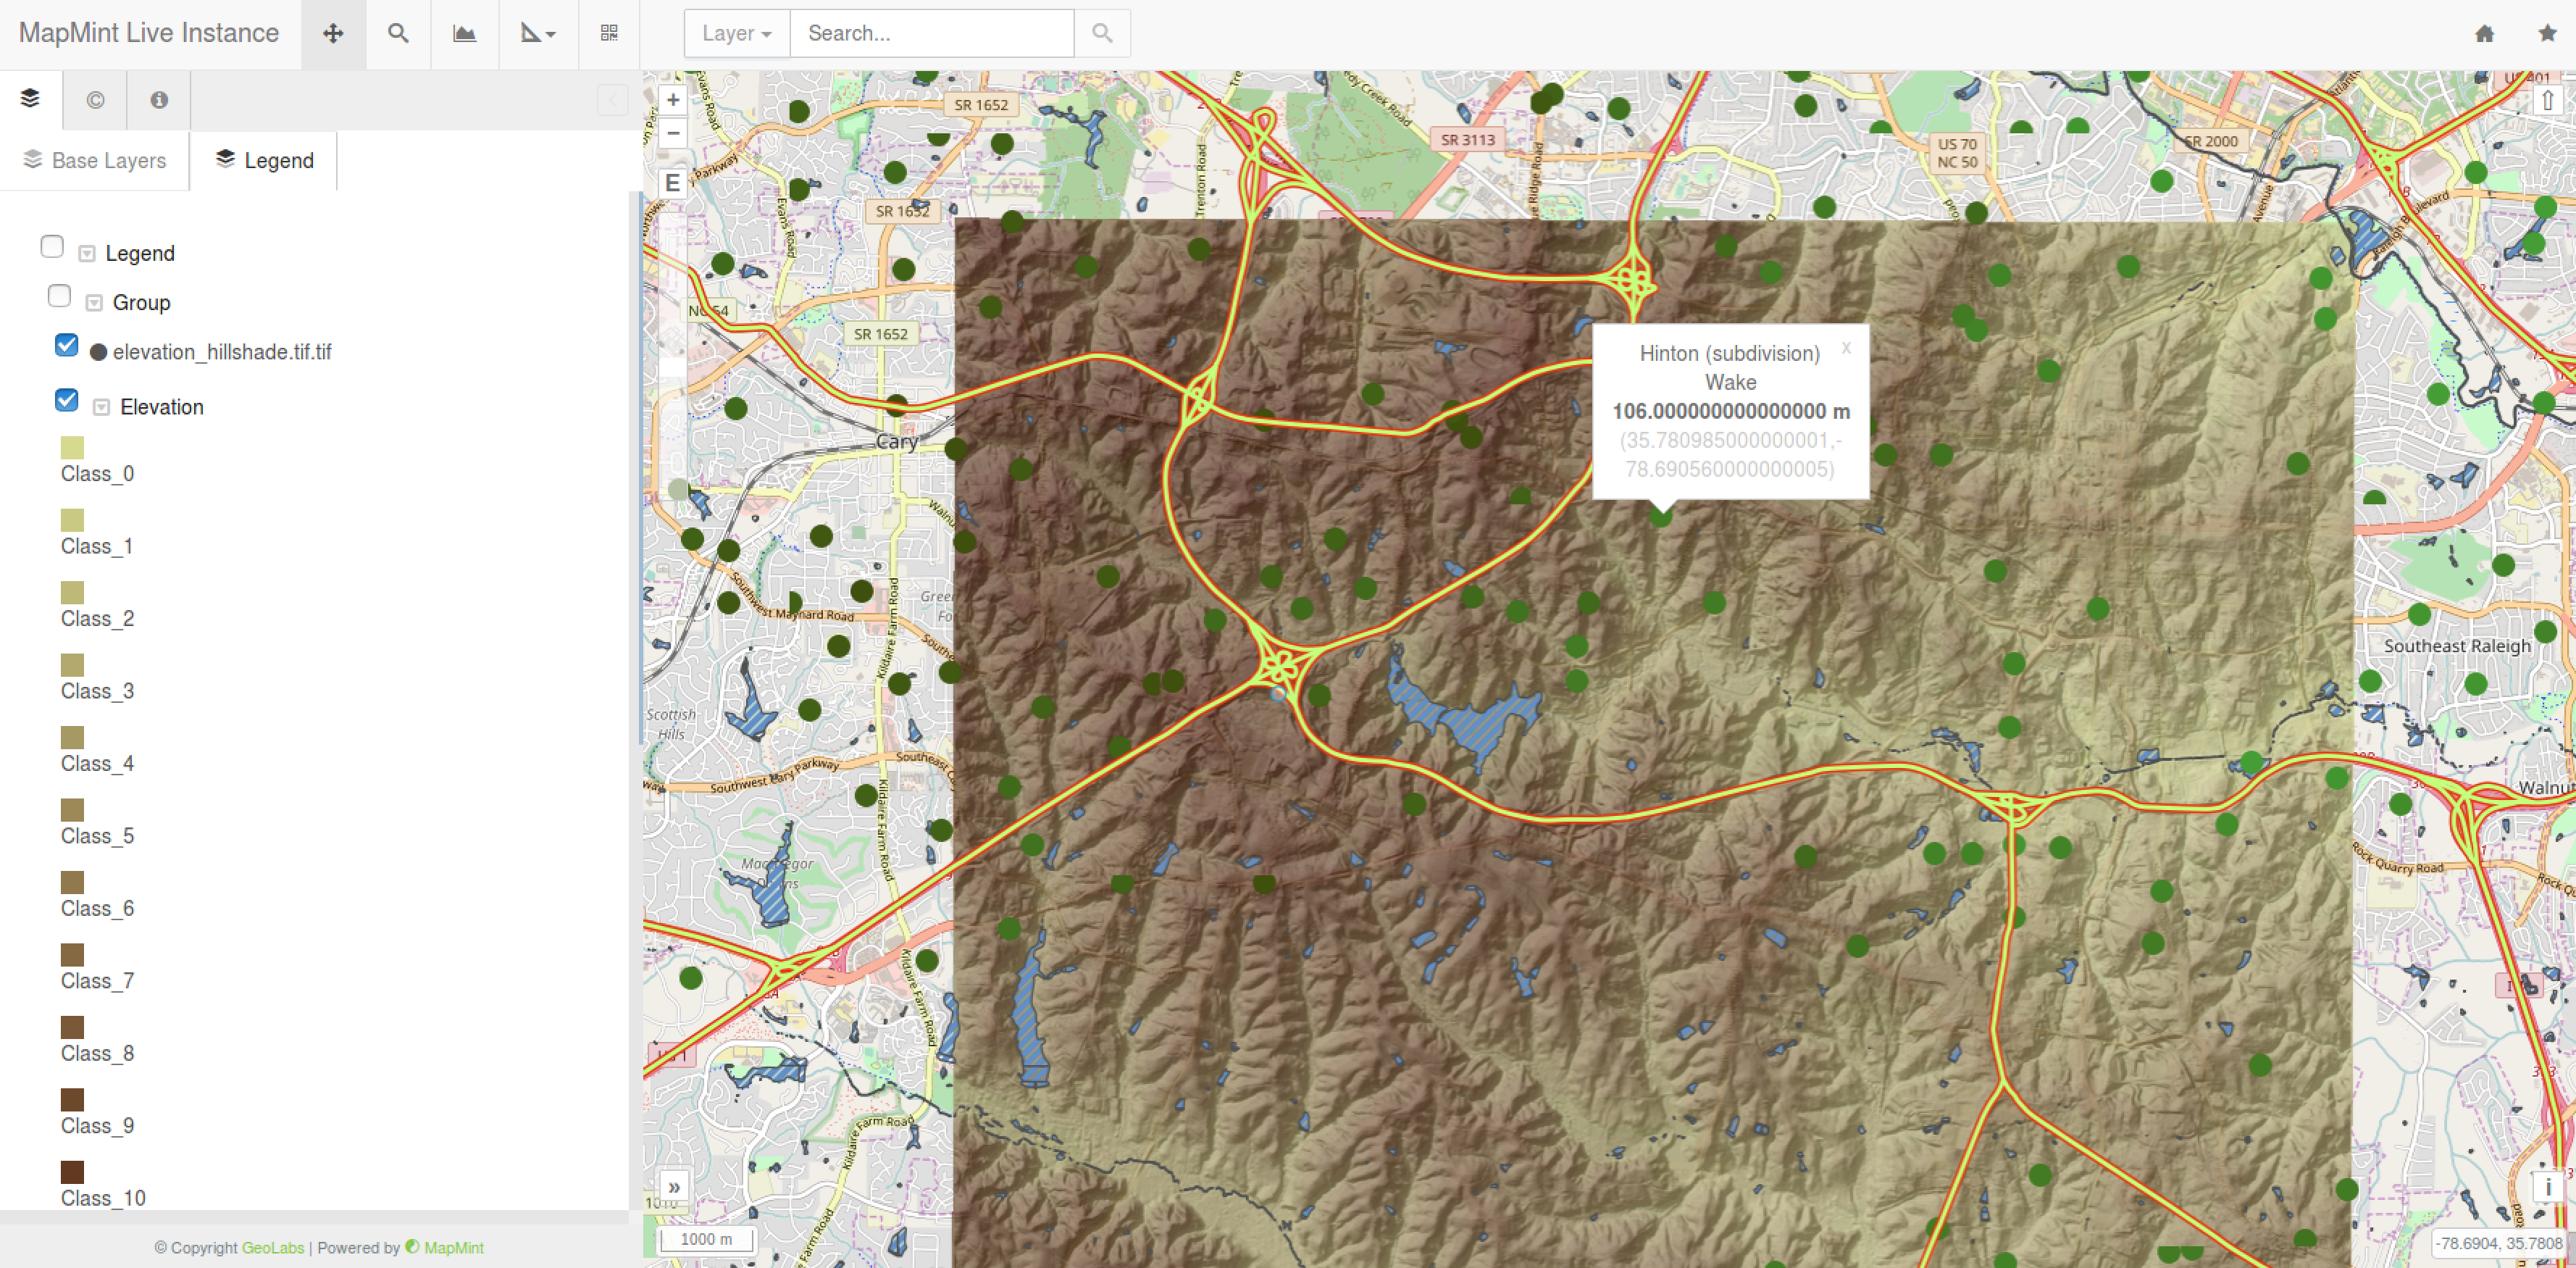Activate the Zoom tool

[398, 33]
